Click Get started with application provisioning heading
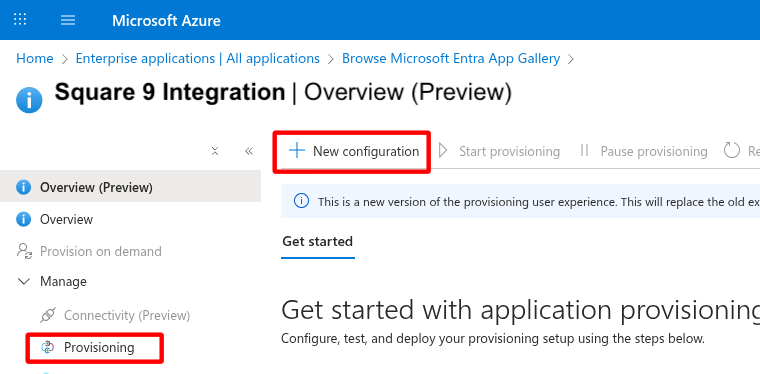Image resolution: width=760 pixels, height=374 pixels. click(521, 310)
